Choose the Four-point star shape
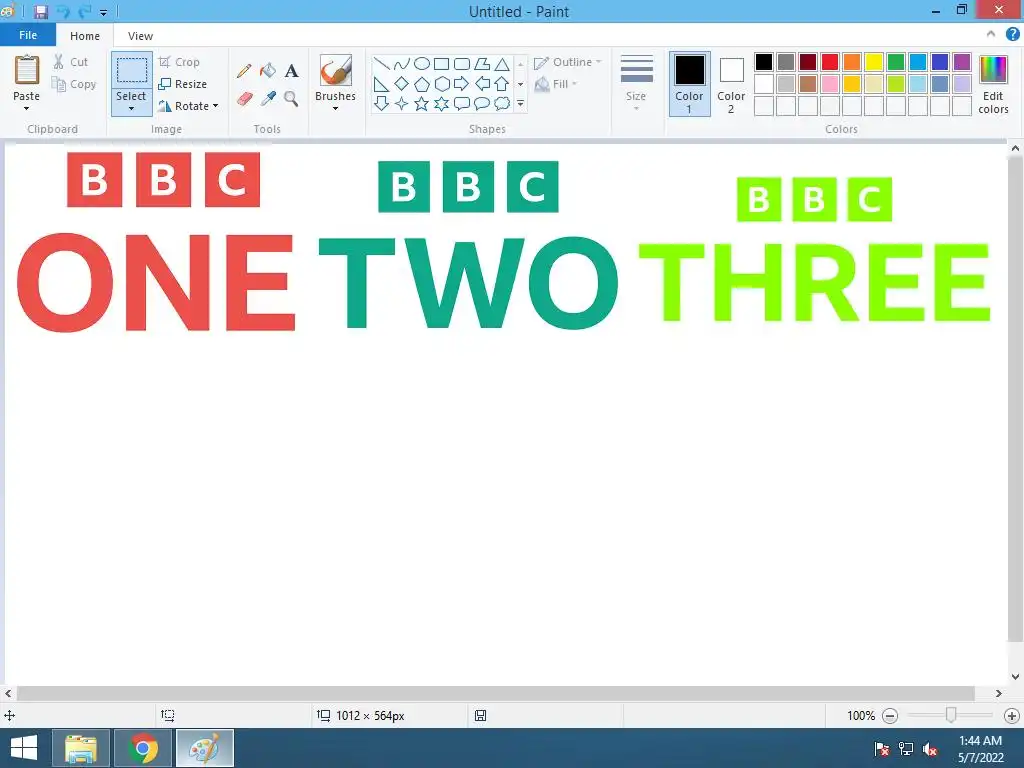This screenshot has height=768, width=1024. point(402,103)
